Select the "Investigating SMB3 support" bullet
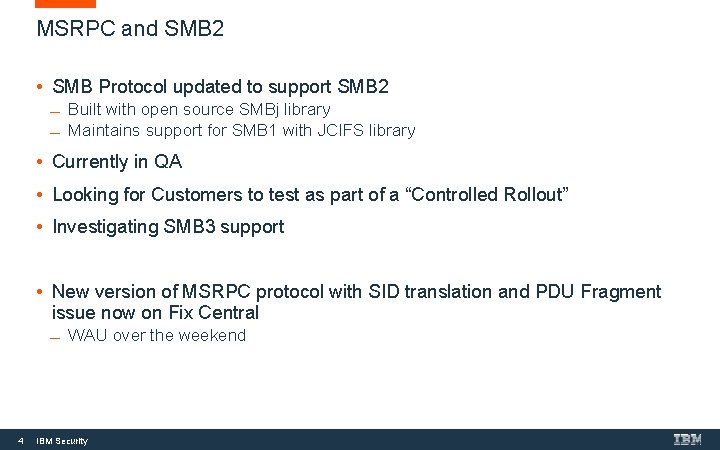Image resolution: width=720 pixels, height=450 pixels. click(168, 227)
